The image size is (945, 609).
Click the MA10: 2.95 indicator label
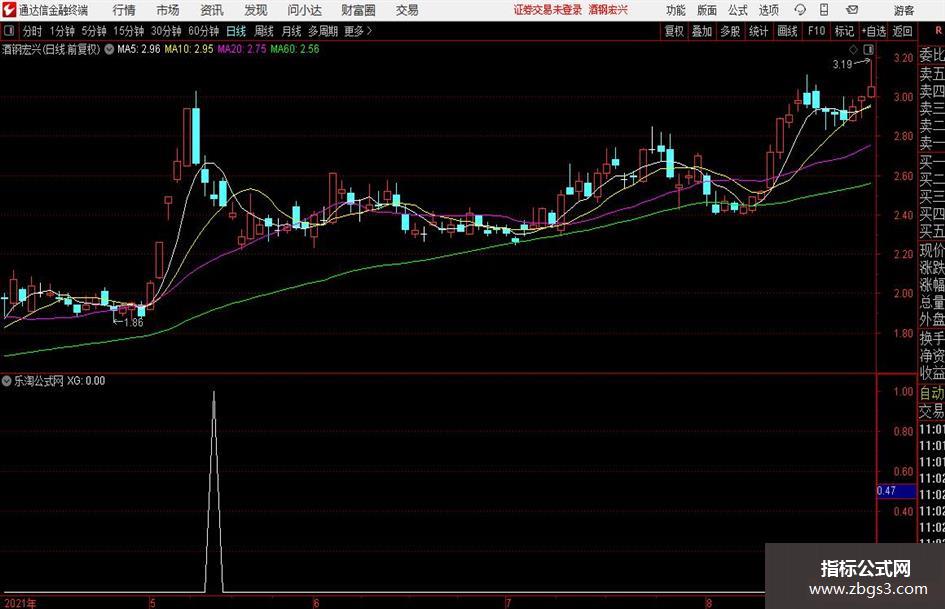[x=189, y=49]
